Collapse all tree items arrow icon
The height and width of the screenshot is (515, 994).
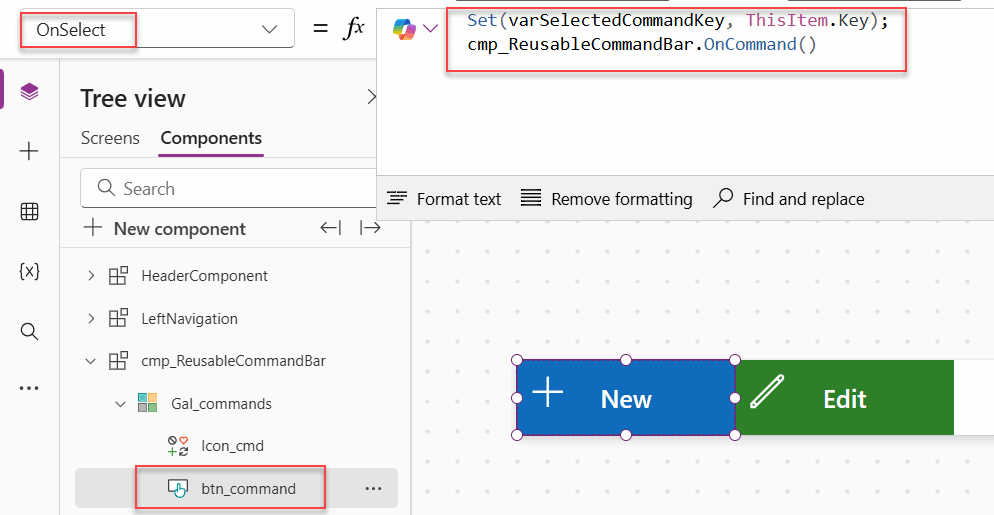331,228
